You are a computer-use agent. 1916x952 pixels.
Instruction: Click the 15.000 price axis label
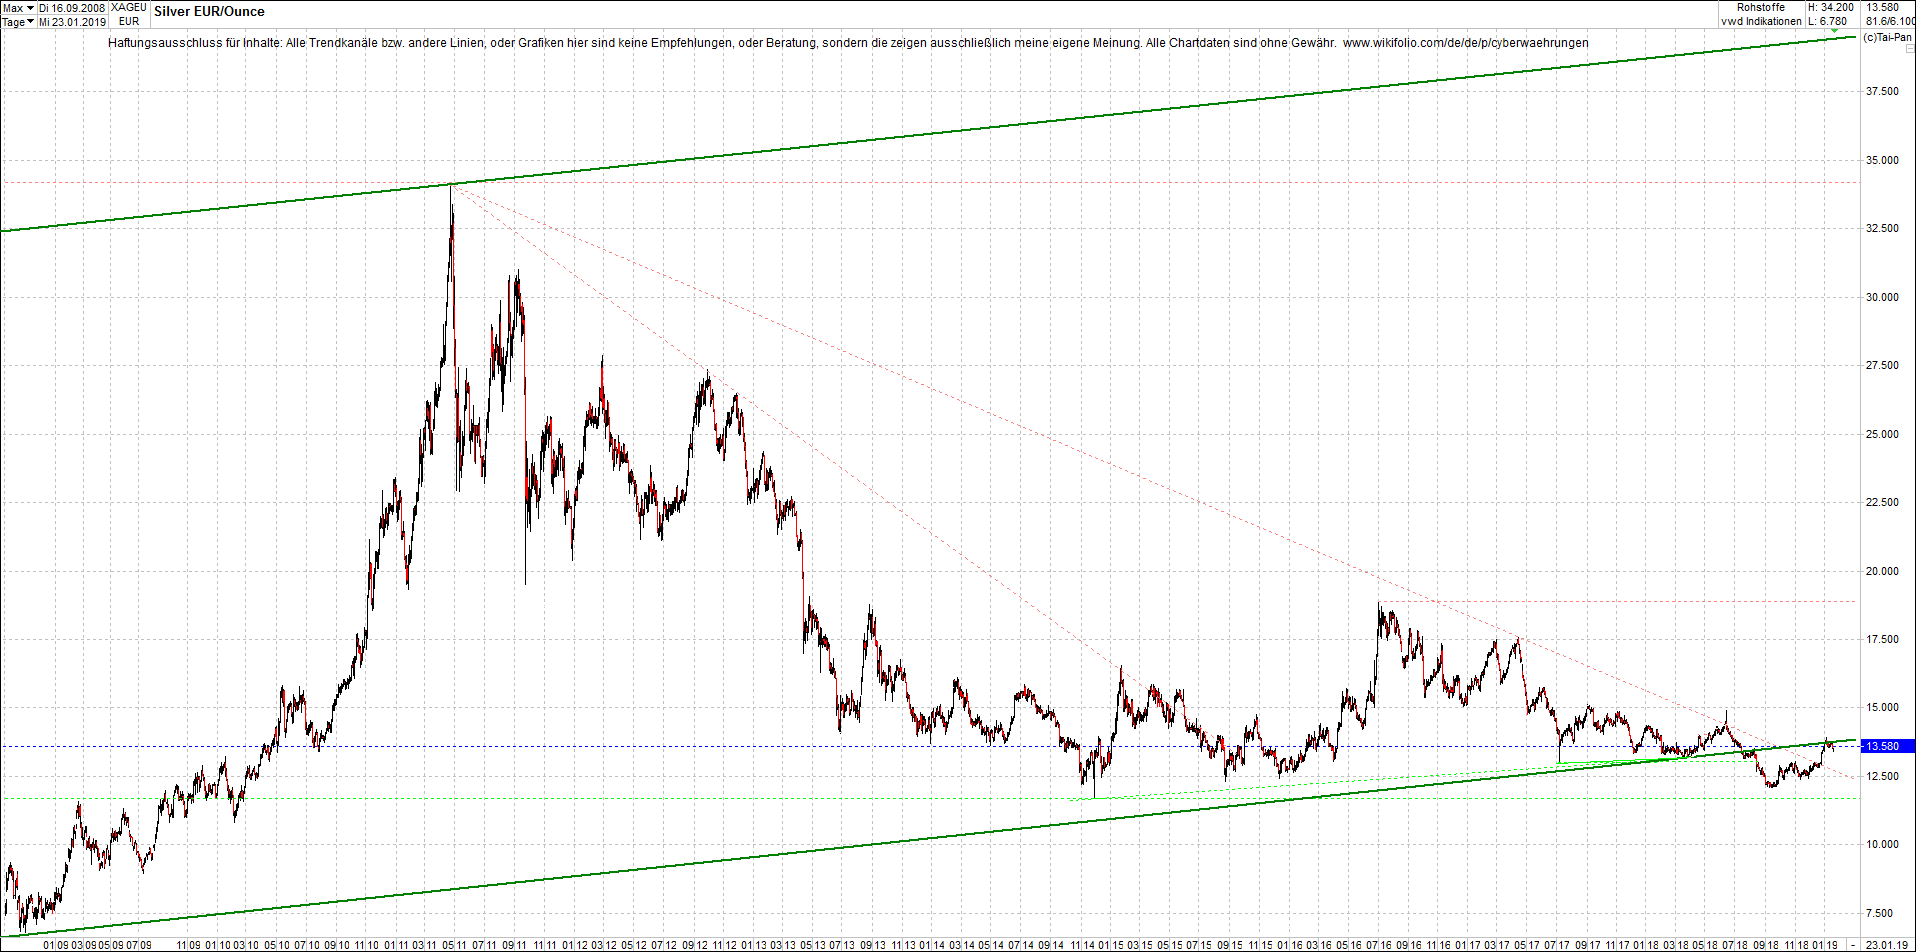pyautogui.click(x=1882, y=708)
